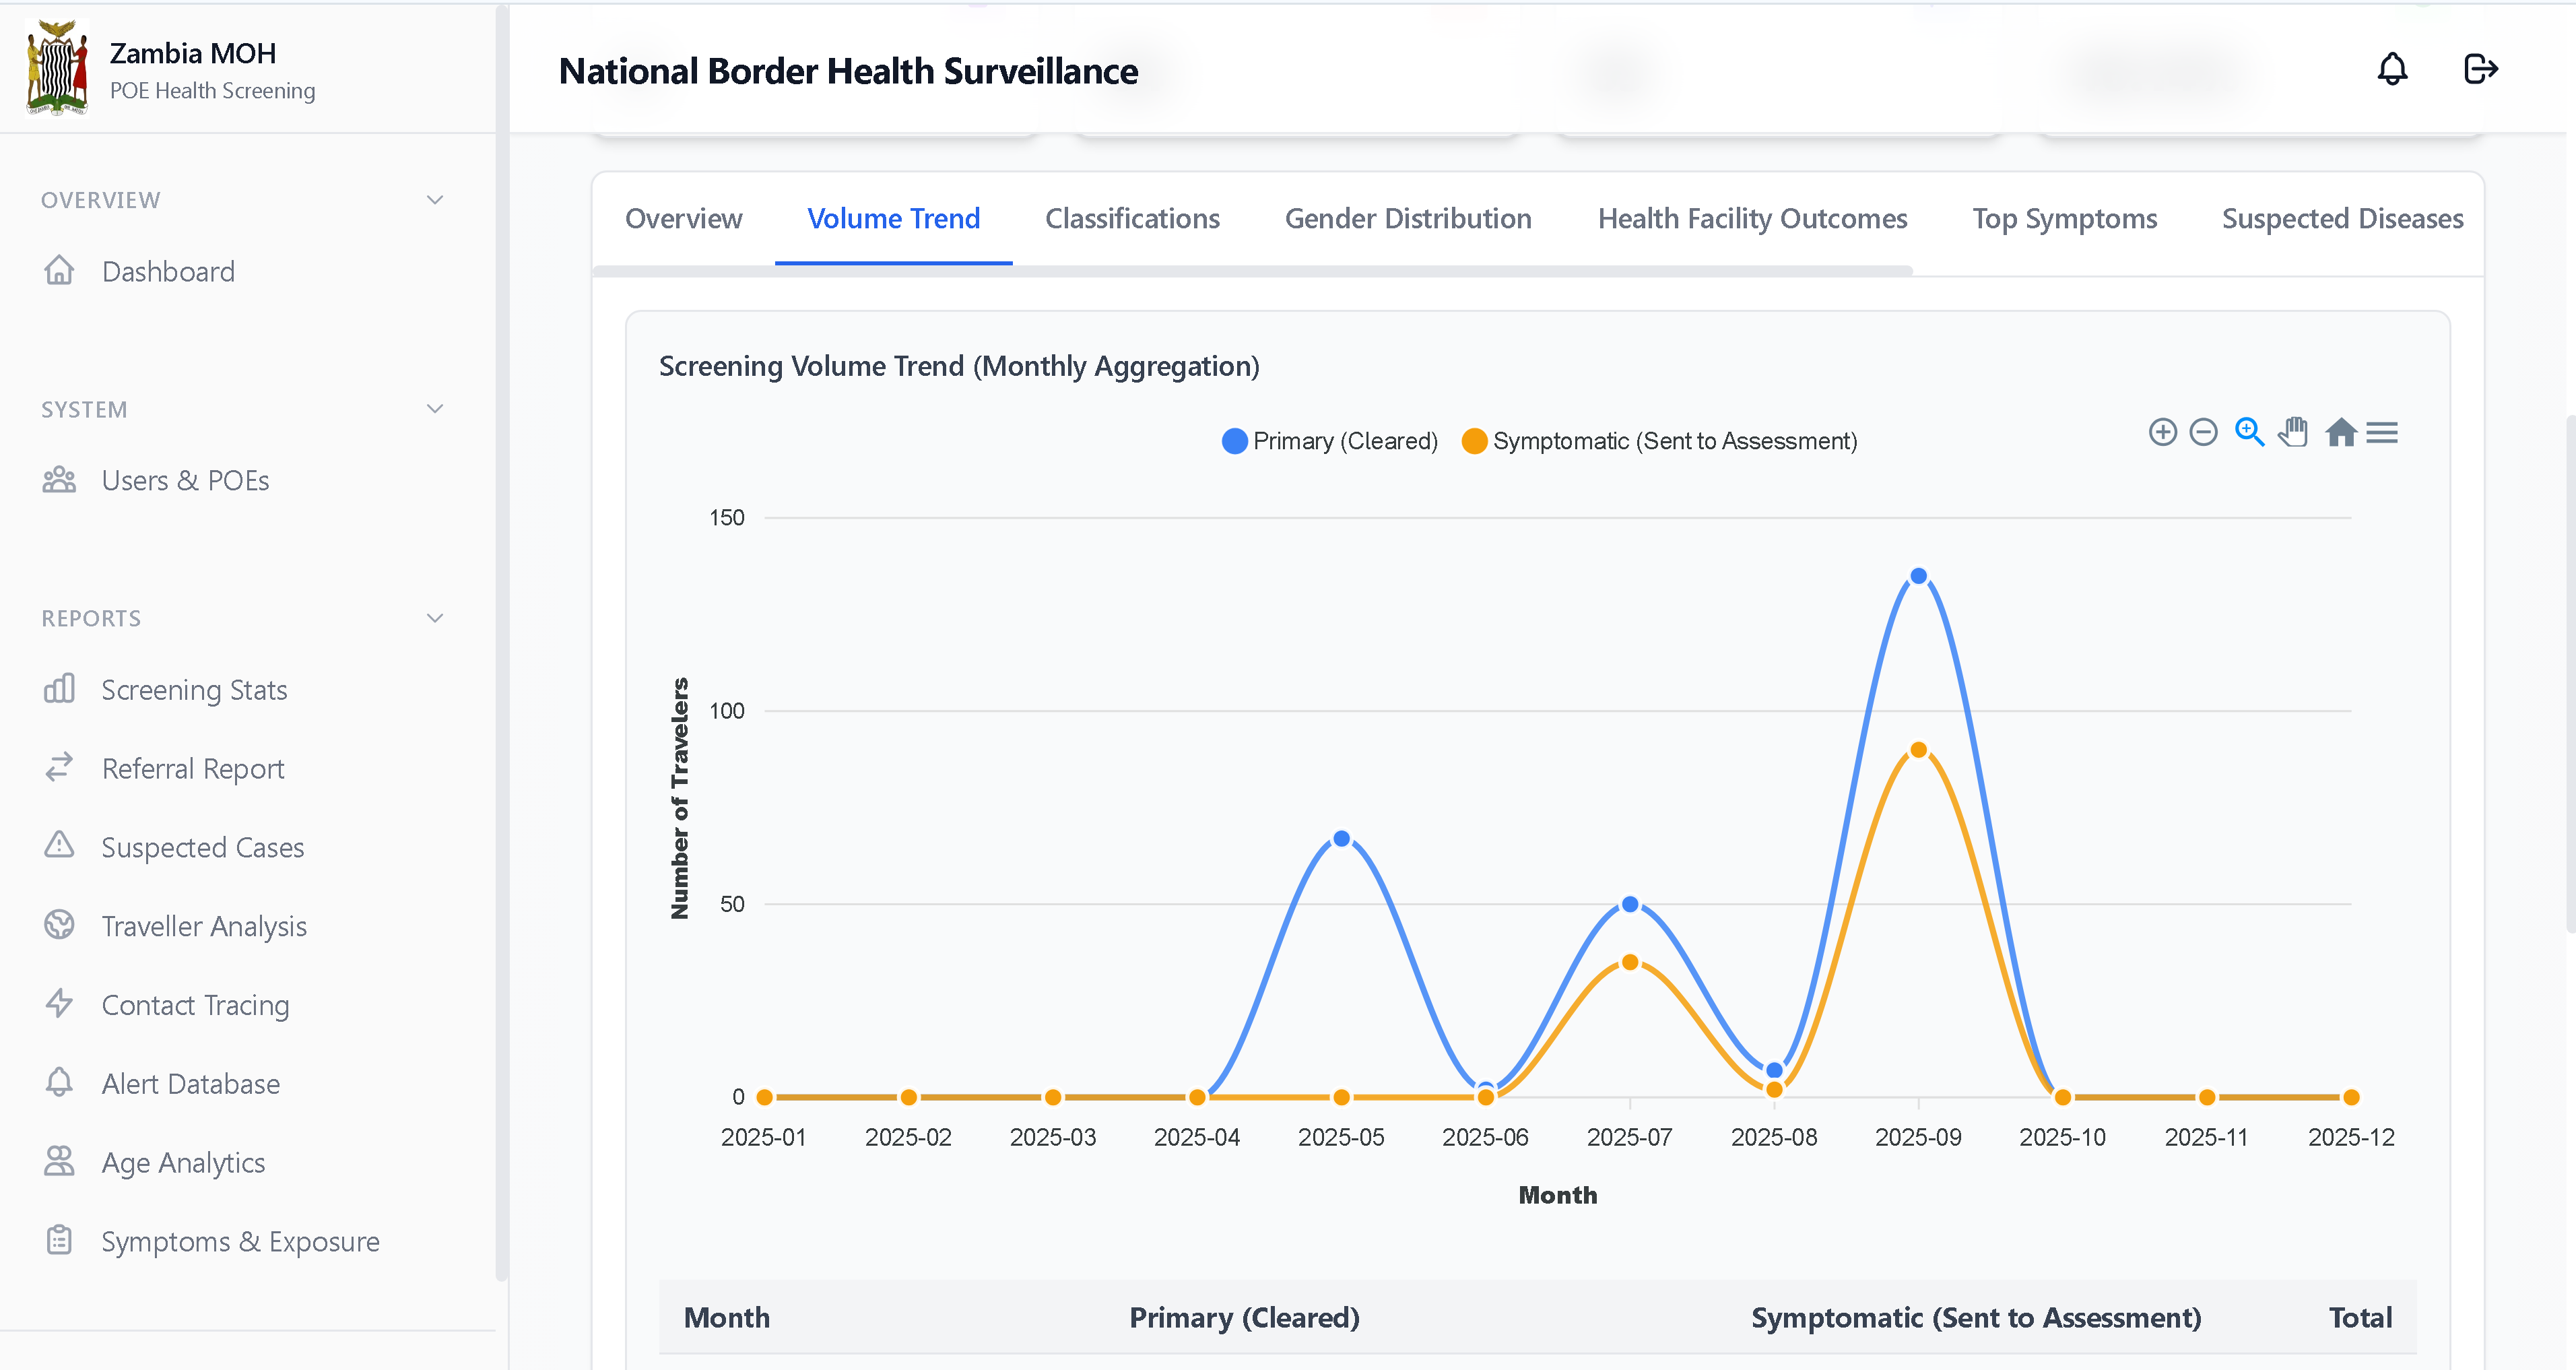Collapse the REPORTS section
The image size is (2576, 1370).
[434, 617]
